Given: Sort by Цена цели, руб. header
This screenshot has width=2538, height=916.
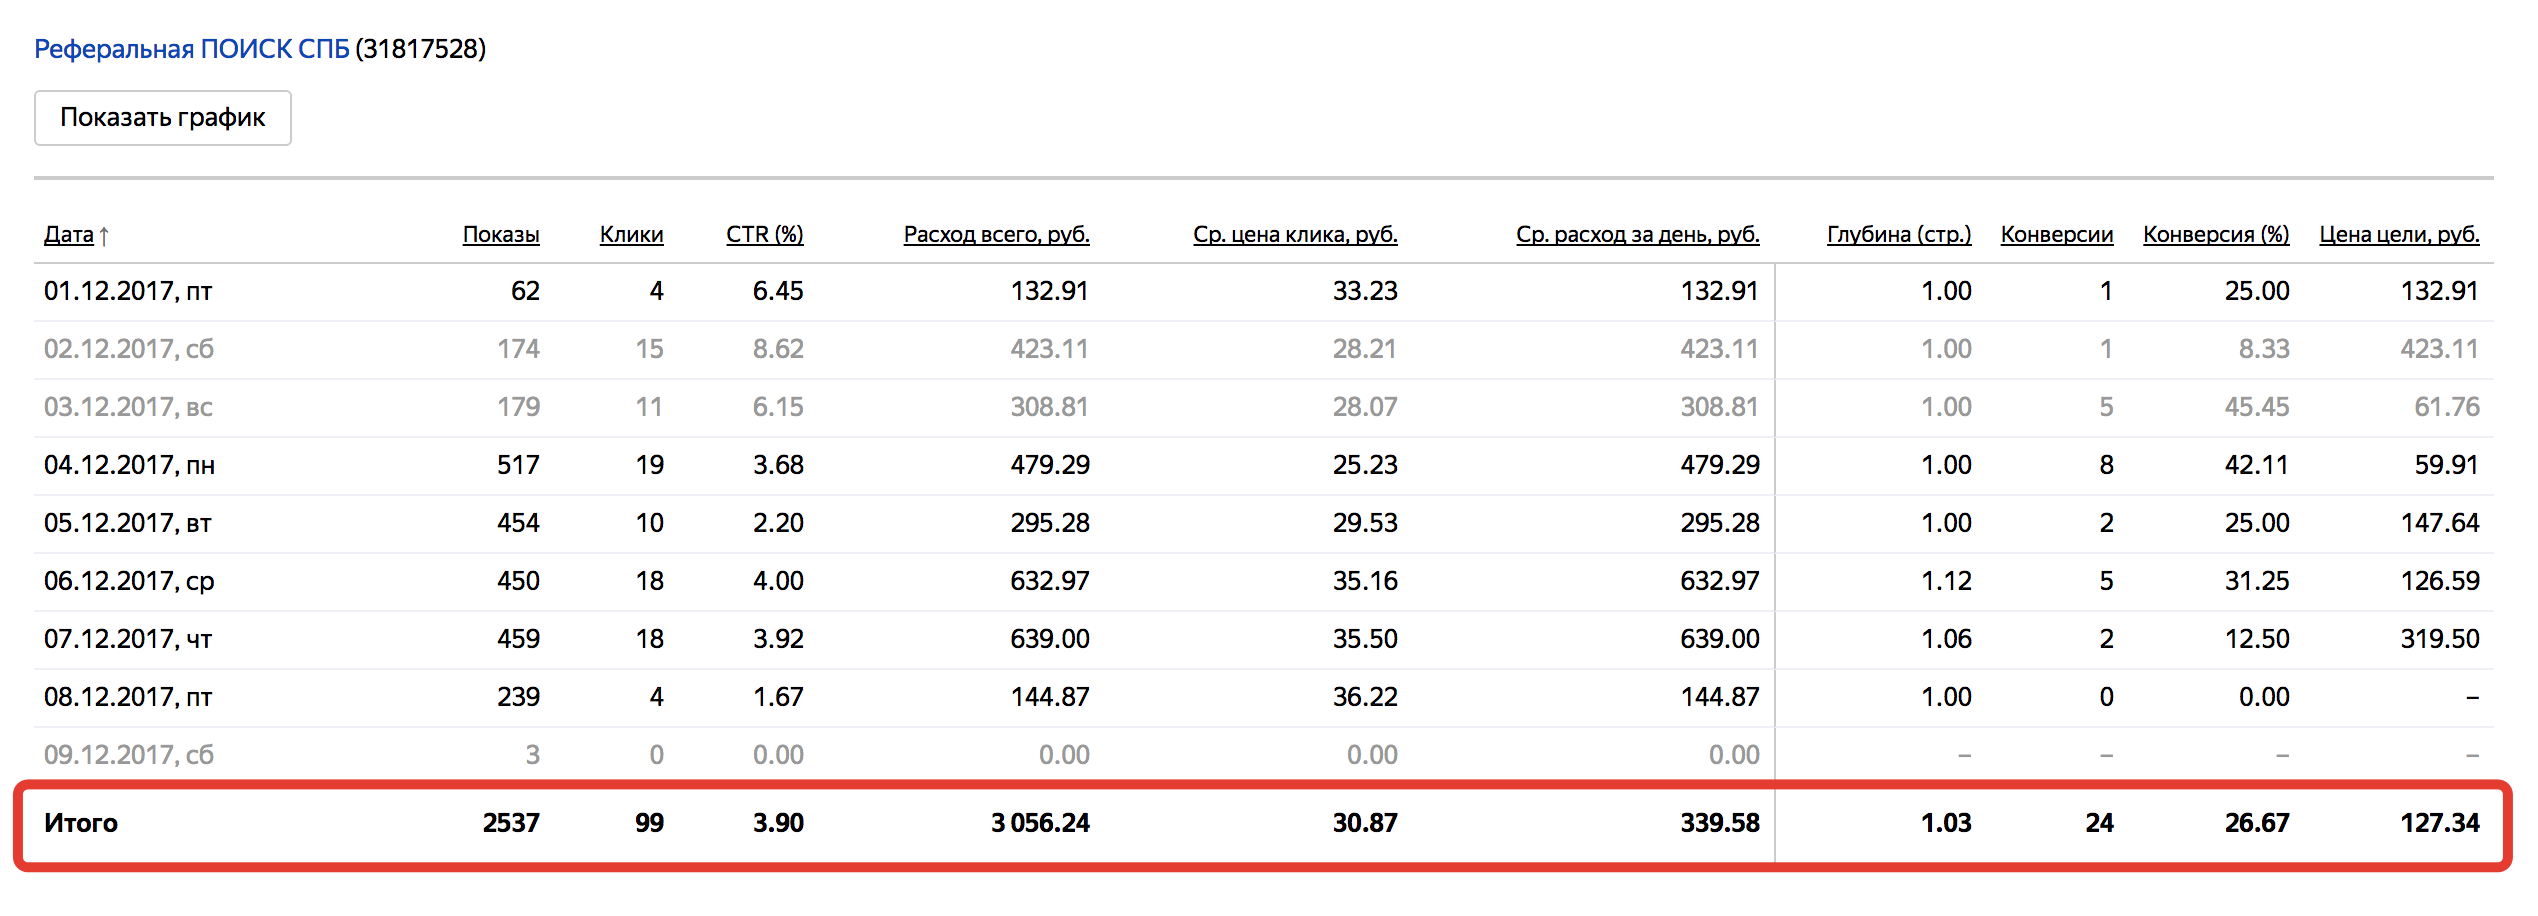Looking at the screenshot, I should tap(2399, 234).
